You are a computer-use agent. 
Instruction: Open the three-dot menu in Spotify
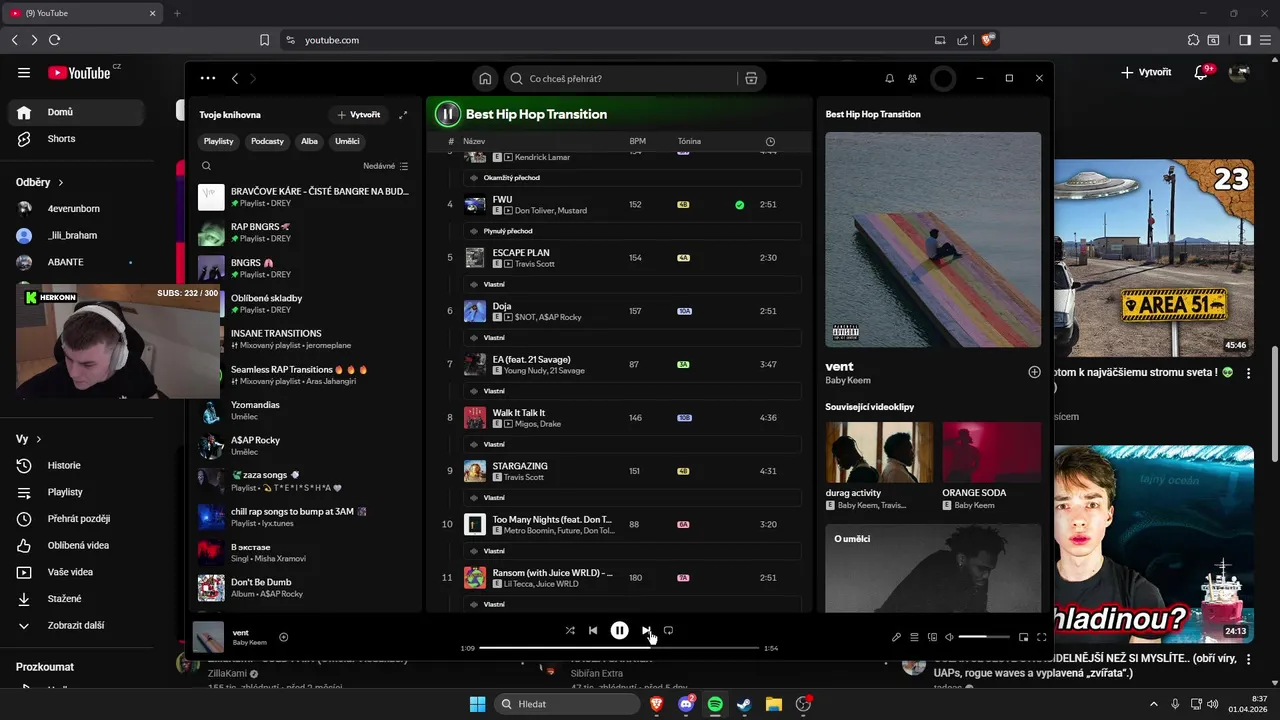(x=207, y=78)
